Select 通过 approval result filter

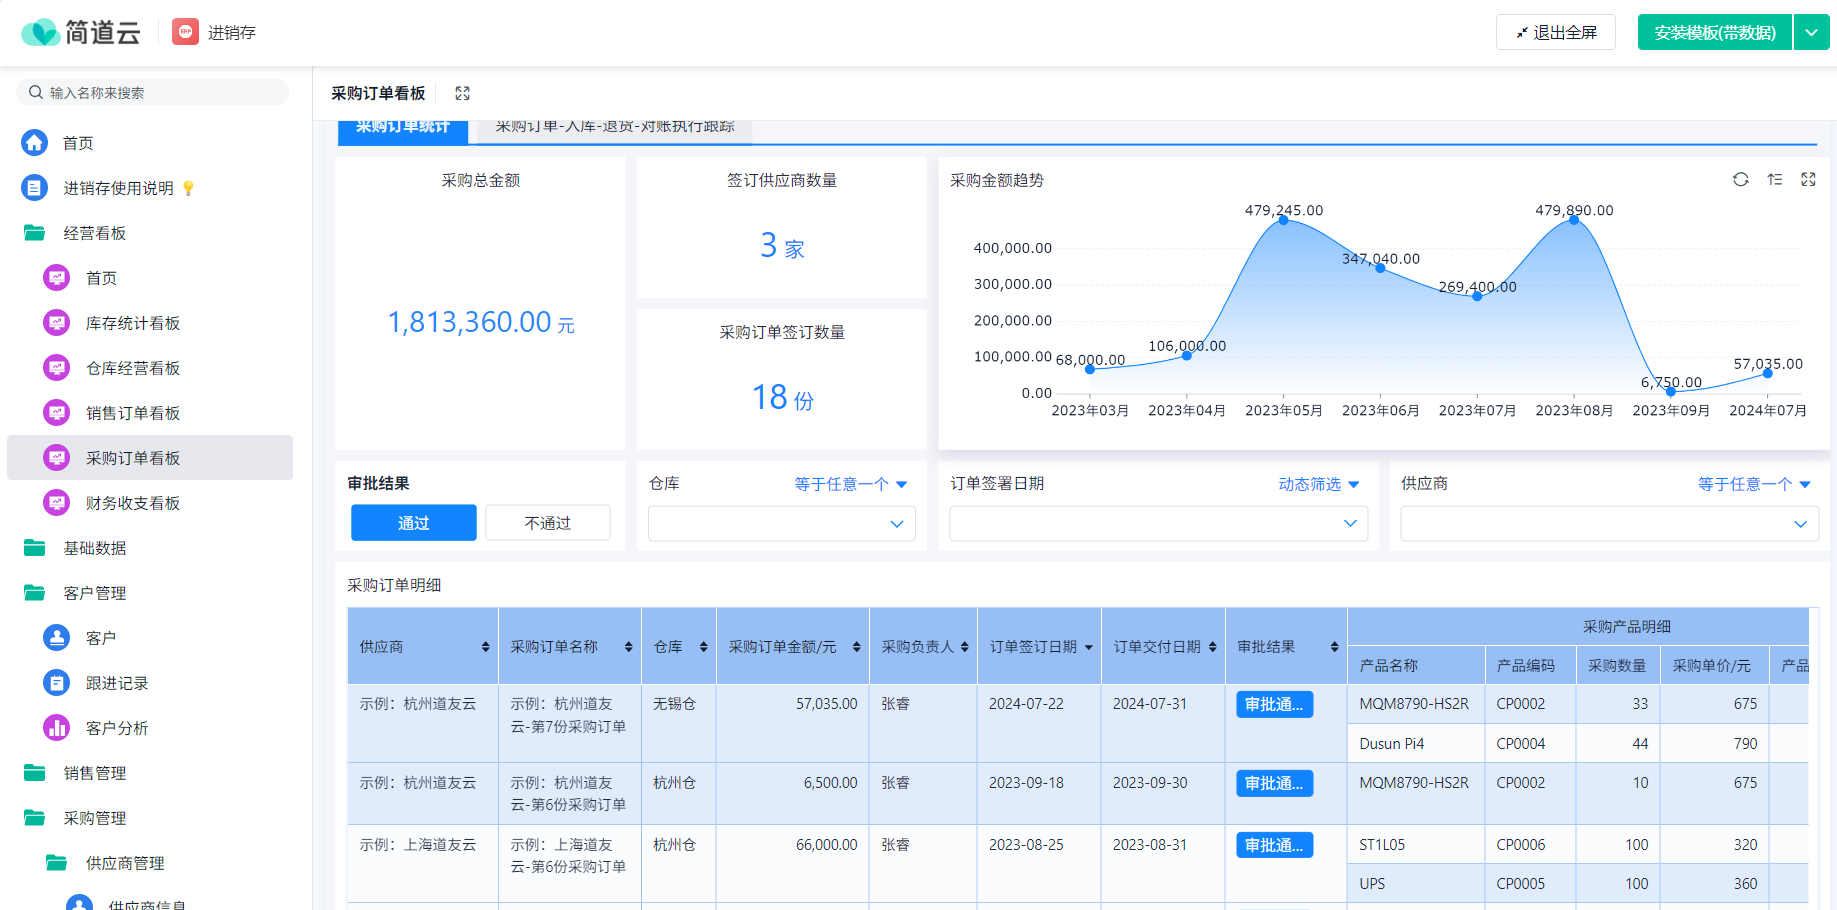tap(414, 523)
